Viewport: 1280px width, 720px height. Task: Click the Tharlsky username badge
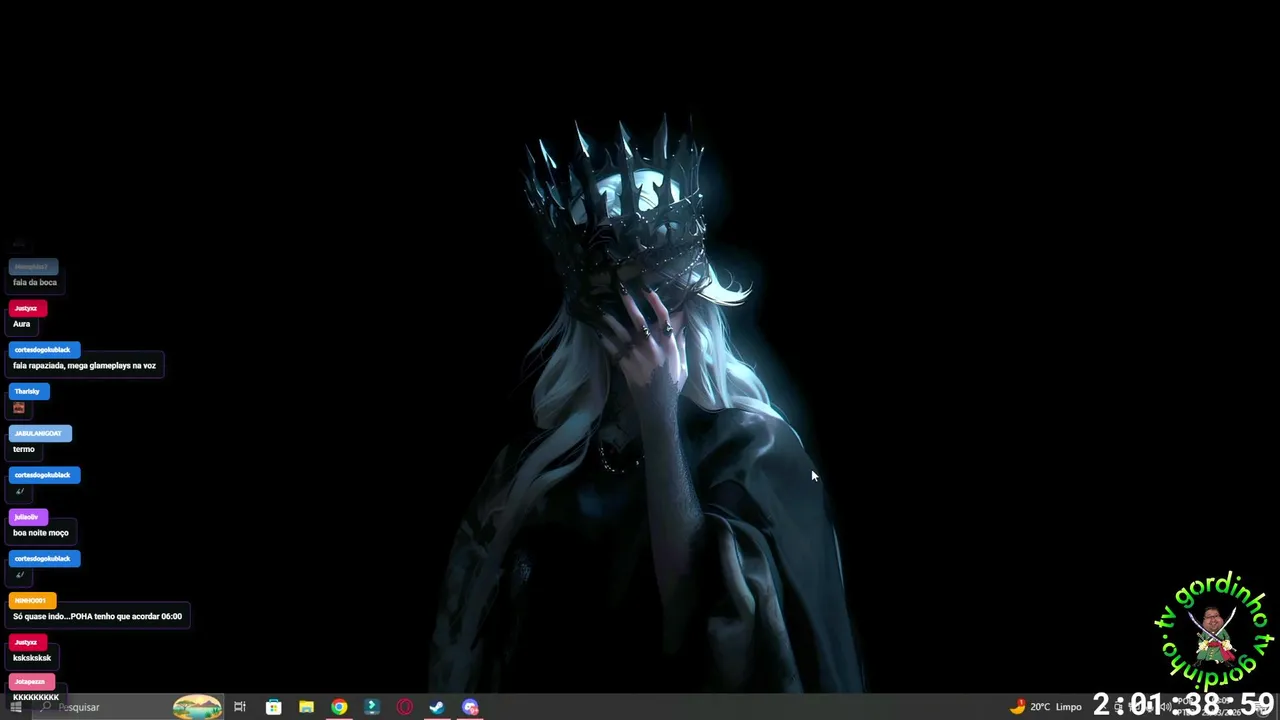coord(29,391)
